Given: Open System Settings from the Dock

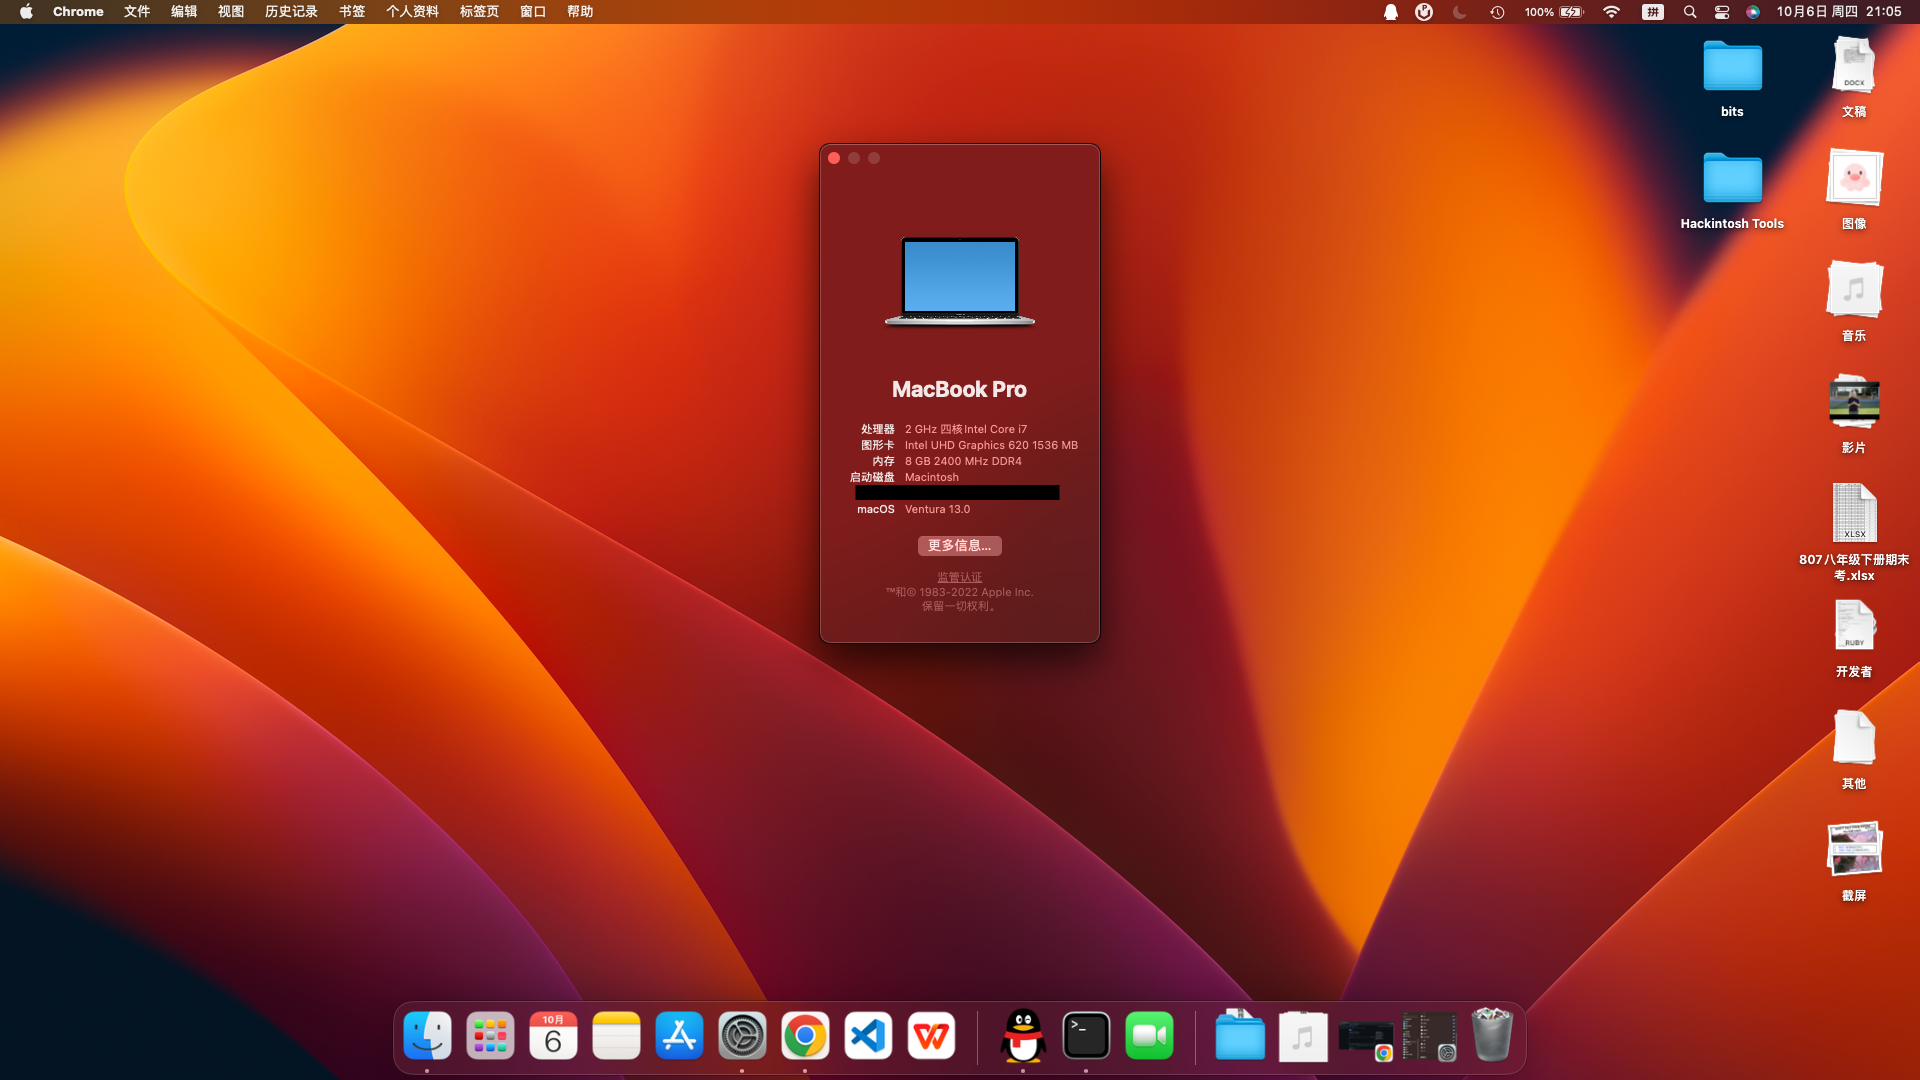Looking at the screenshot, I should (741, 1036).
